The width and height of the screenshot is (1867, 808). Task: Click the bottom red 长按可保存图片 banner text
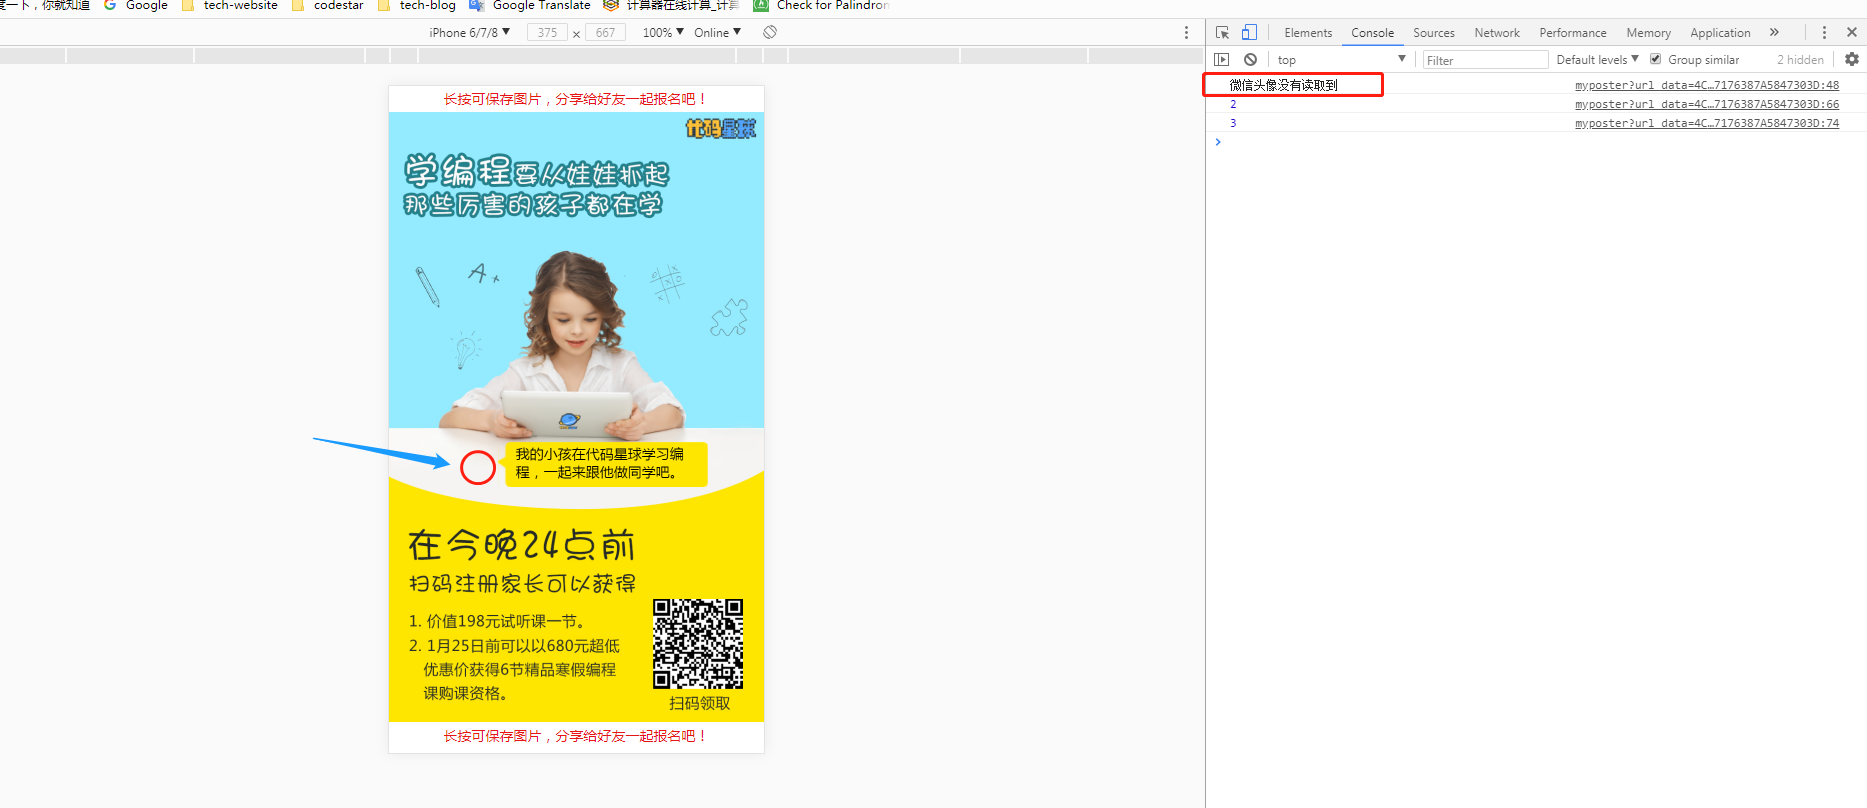coord(576,736)
